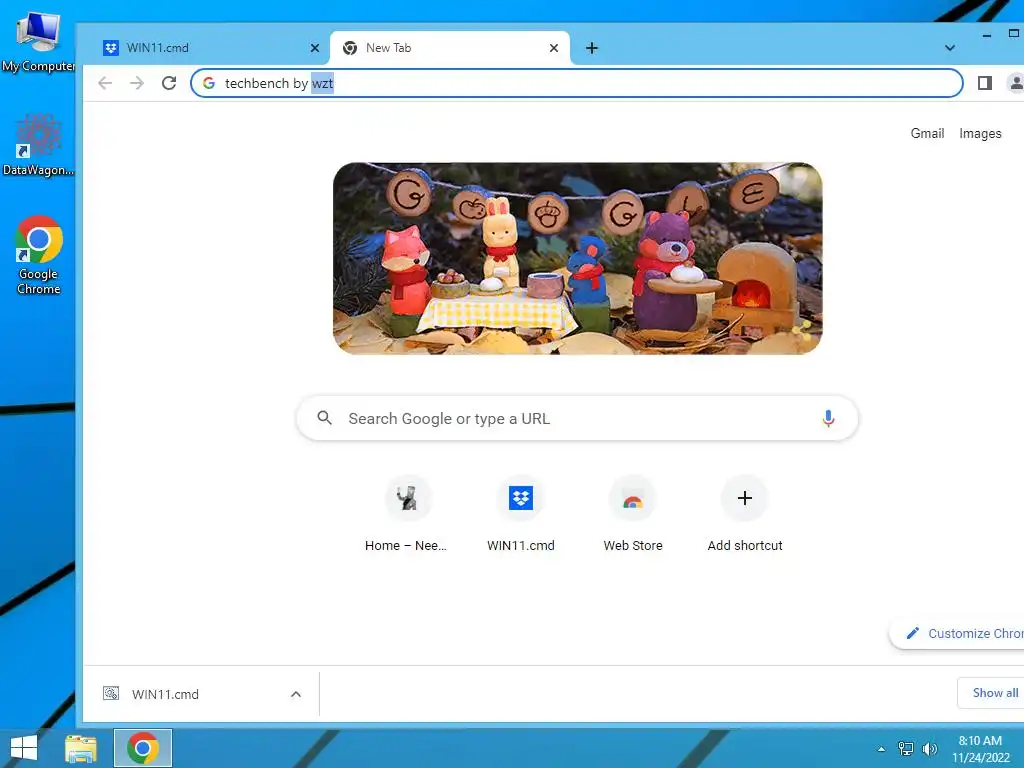
Task: Minimize the Chrome window
Action: 987,35
